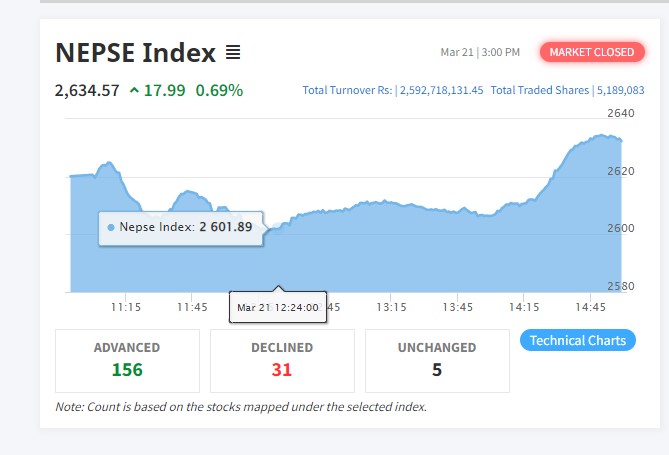Click the 11:15 time axis label
Viewport: 669px width, 455px height.
pyautogui.click(x=126, y=307)
